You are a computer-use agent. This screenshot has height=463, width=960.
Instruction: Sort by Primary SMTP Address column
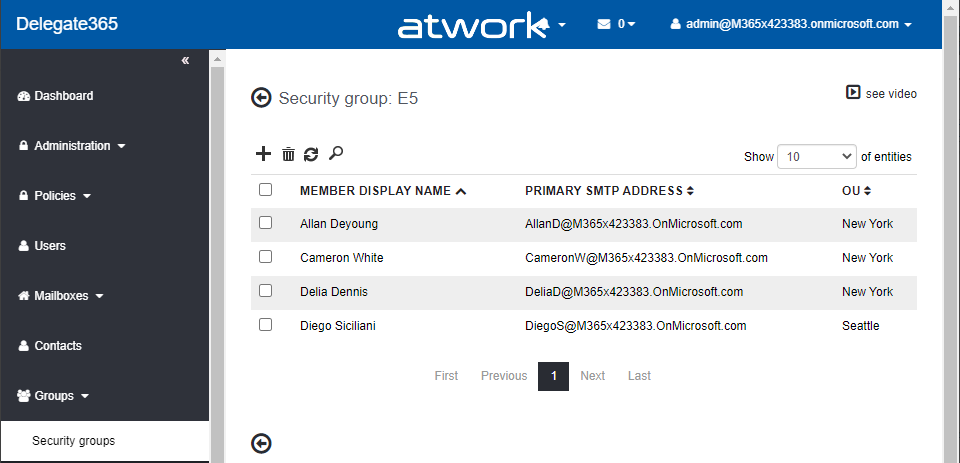(609, 191)
